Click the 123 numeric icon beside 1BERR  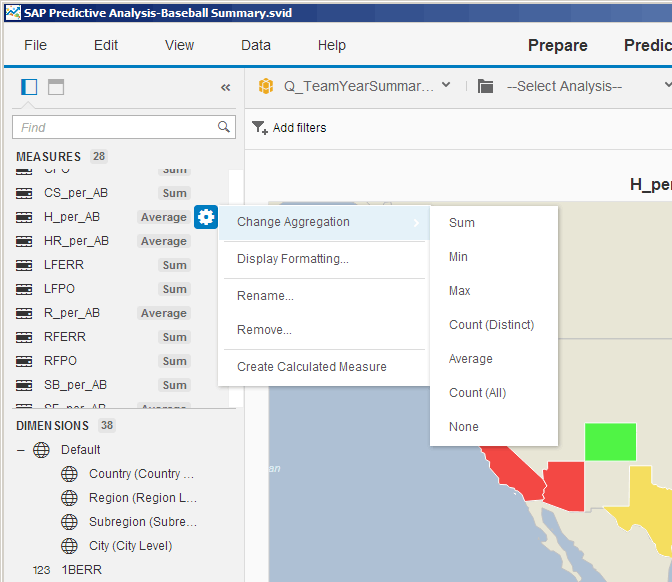coord(41,570)
